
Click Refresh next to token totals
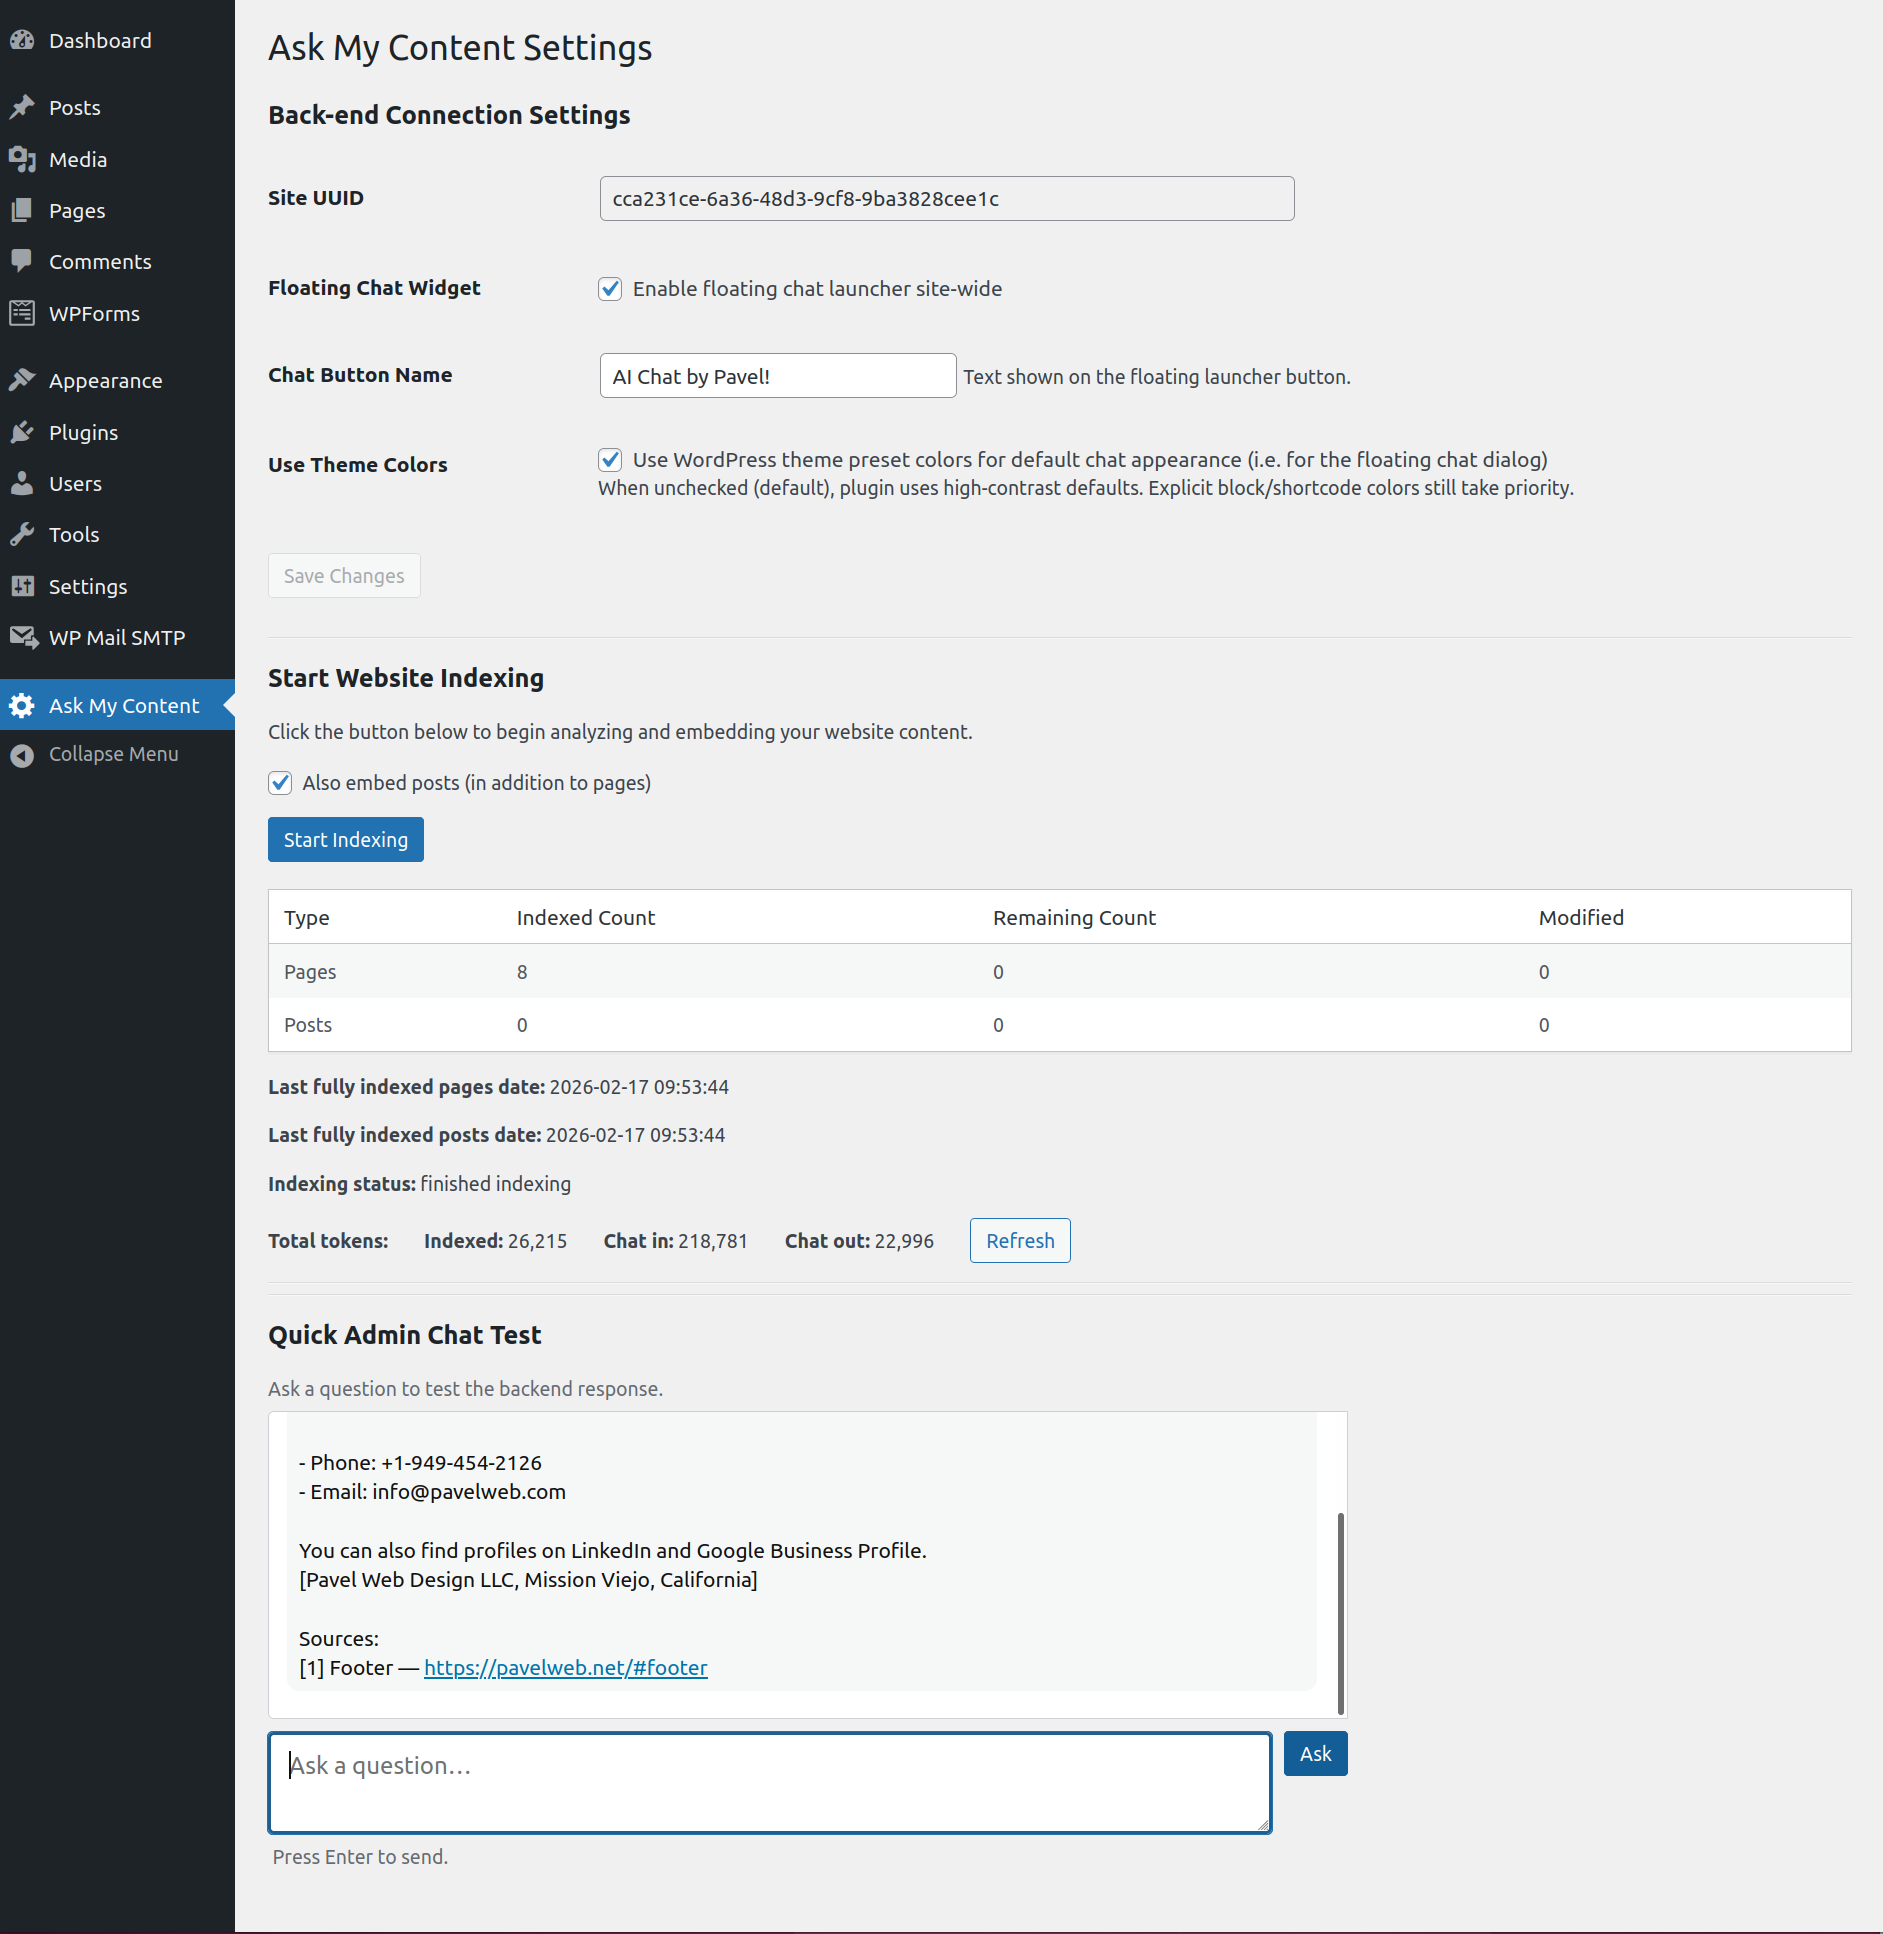tap(1019, 1241)
